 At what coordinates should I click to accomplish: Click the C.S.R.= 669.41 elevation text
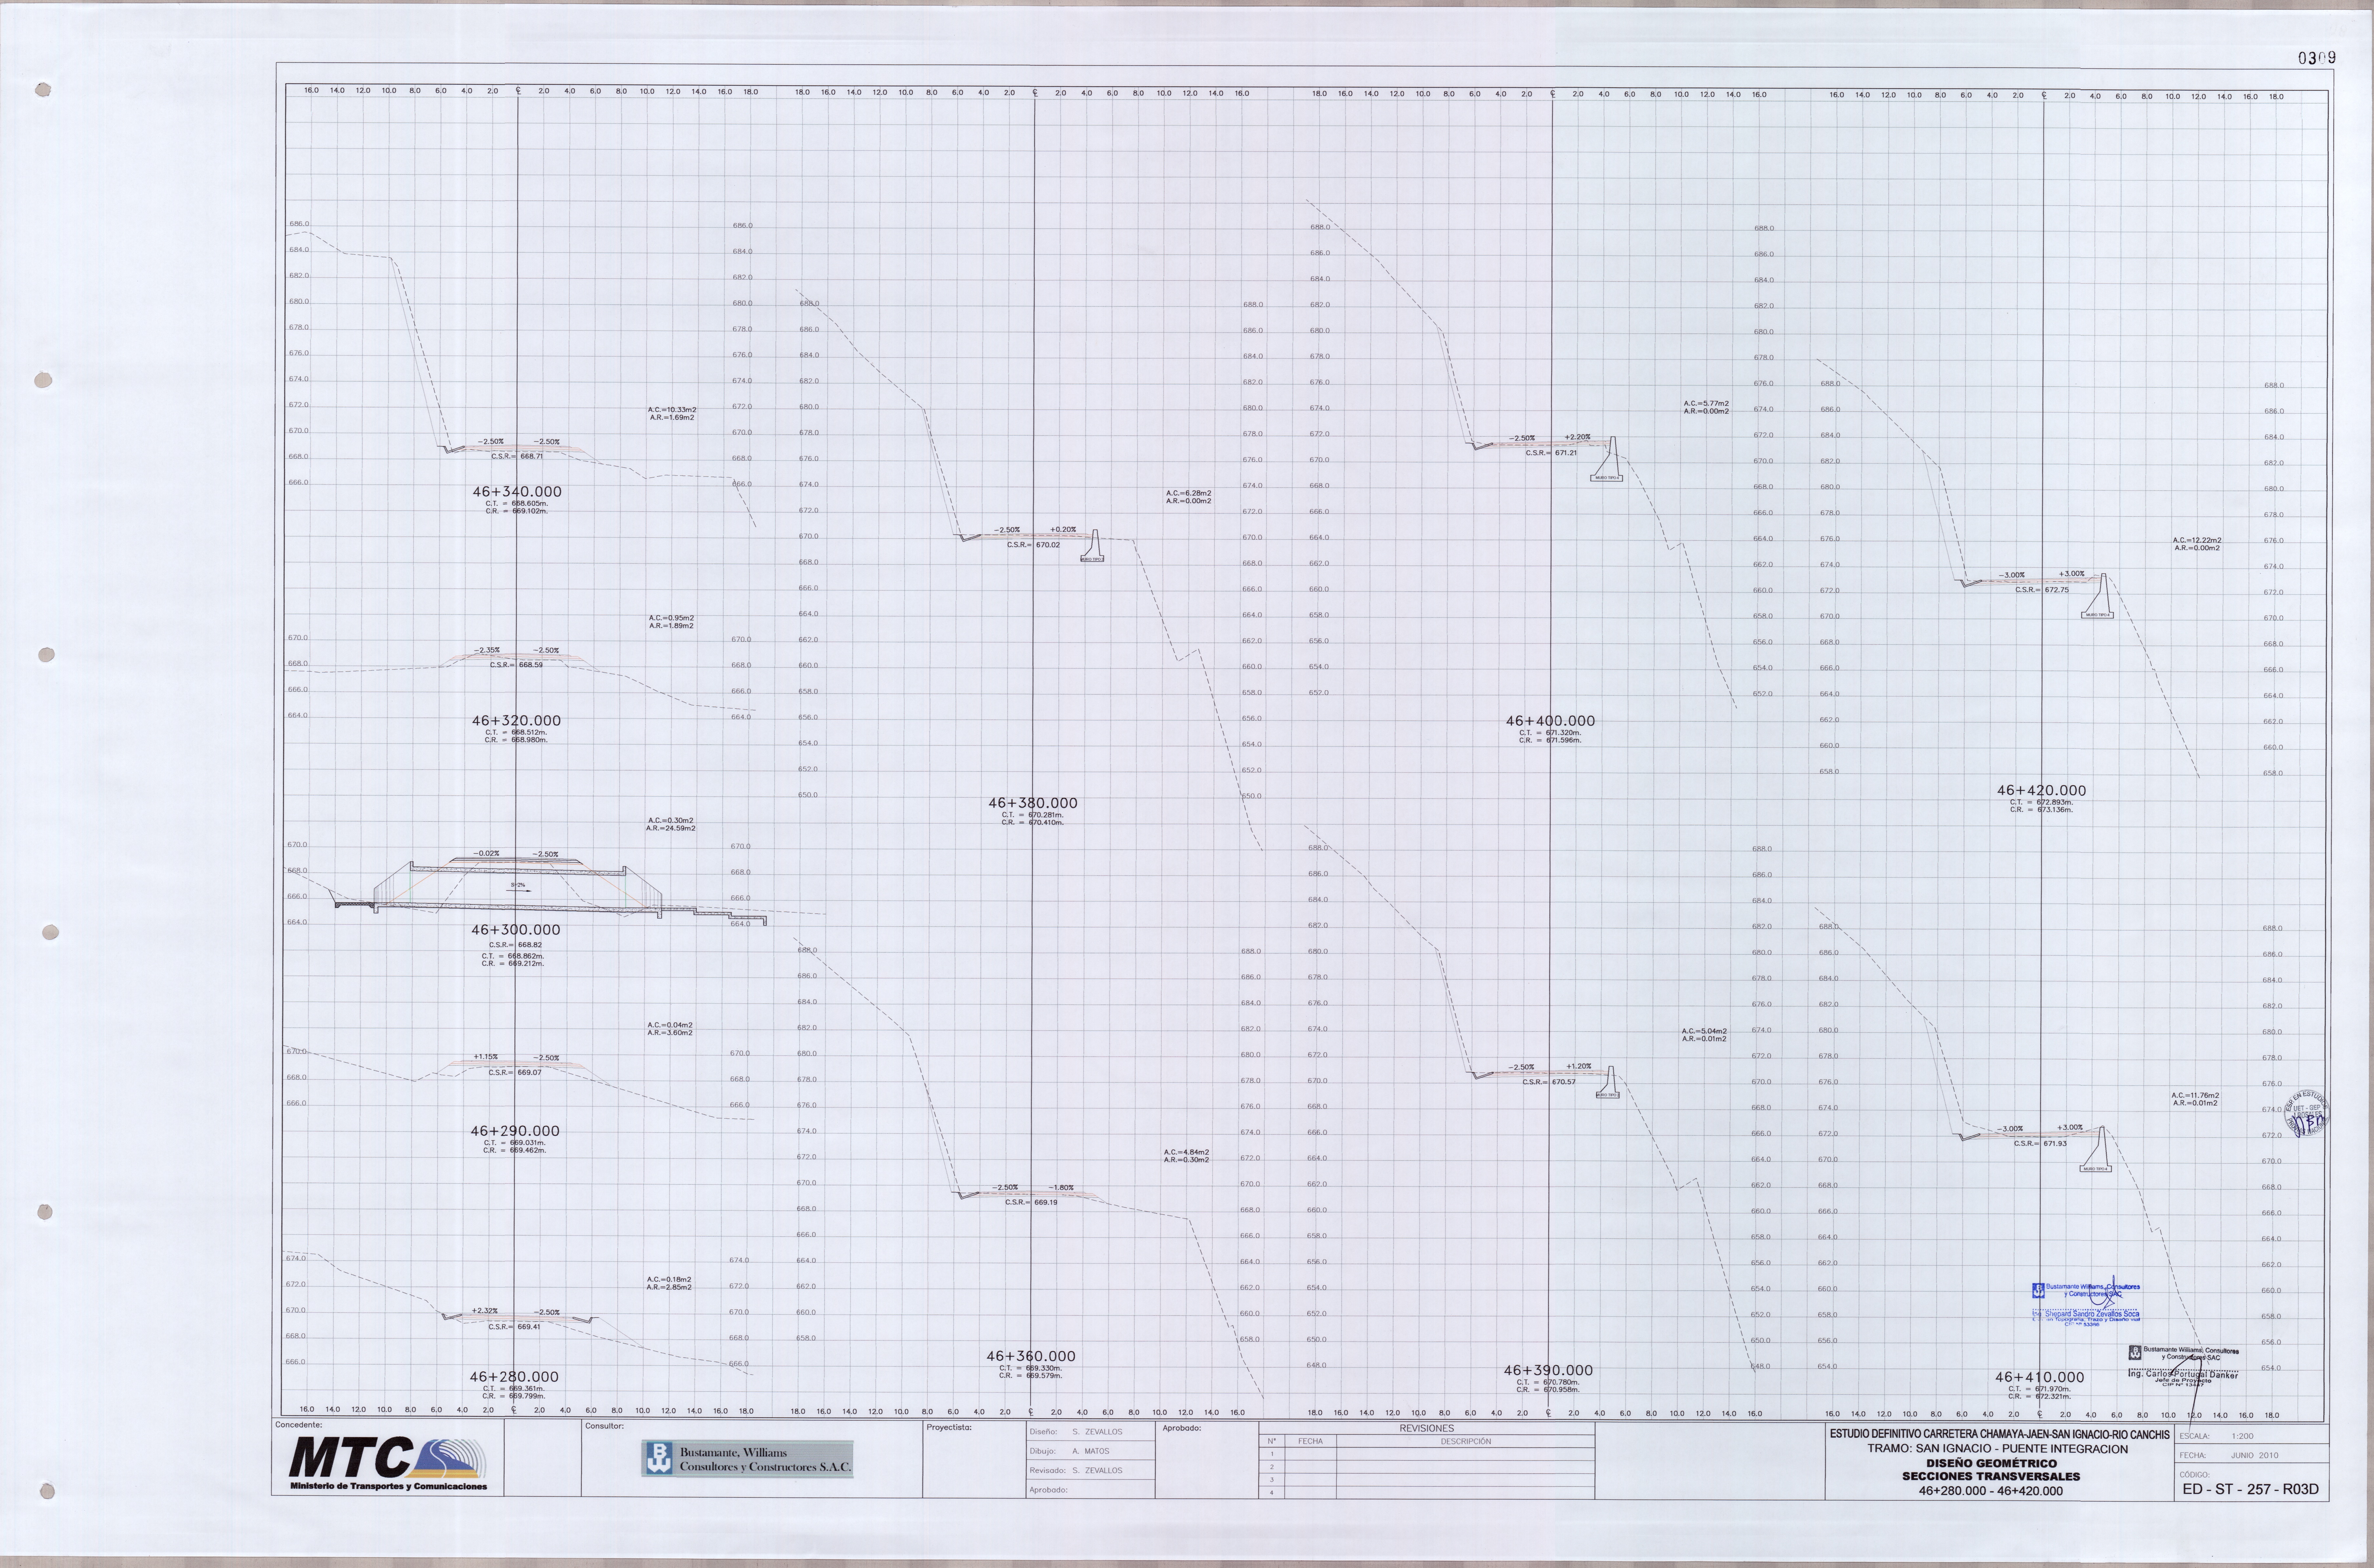[514, 1327]
